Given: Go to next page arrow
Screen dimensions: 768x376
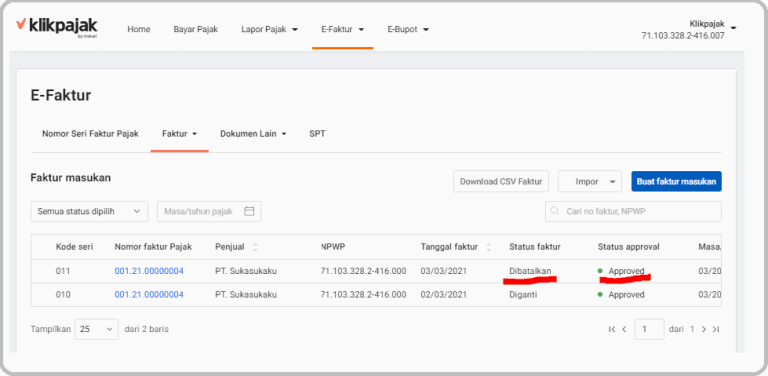Looking at the screenshot, I should click(x=704, y=329).
